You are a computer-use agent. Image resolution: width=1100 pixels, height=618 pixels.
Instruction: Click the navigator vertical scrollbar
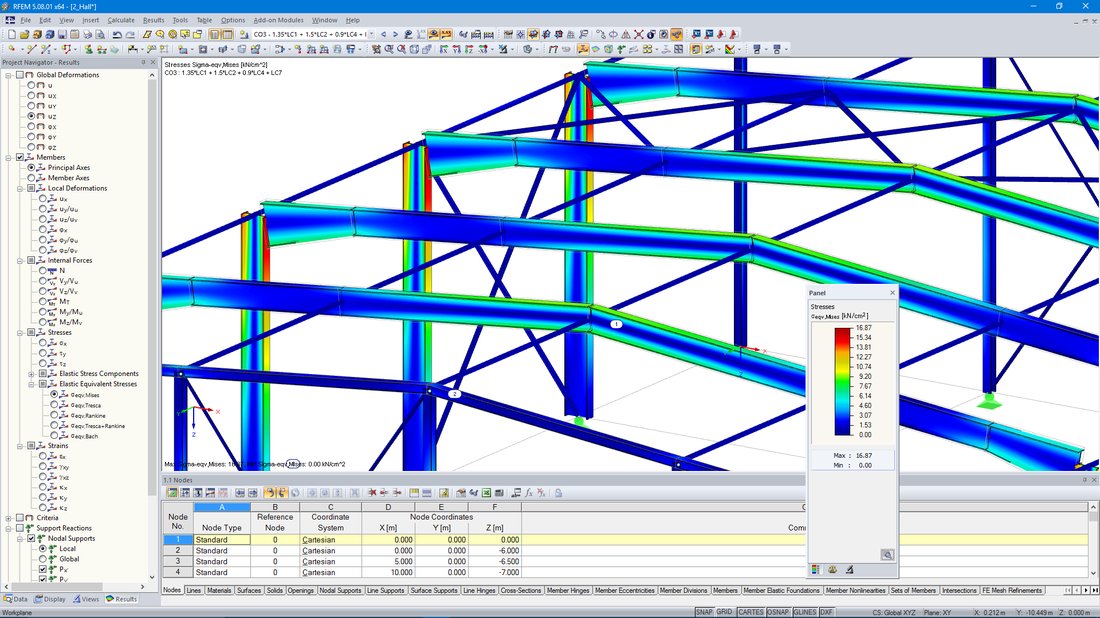coord(152,288)
